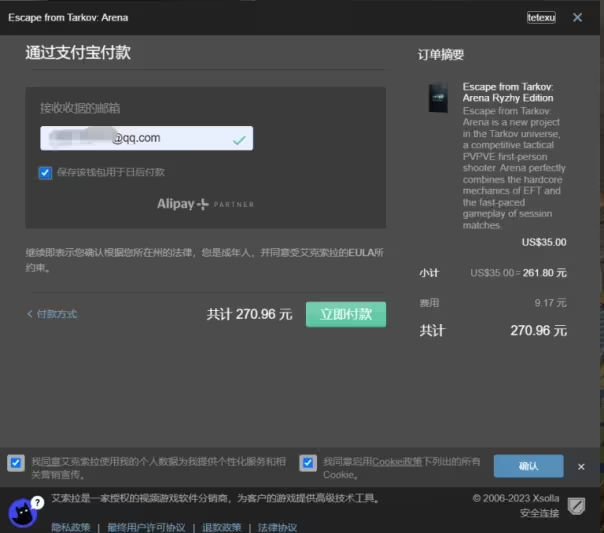Click the question mark badge on help icon
The width and height of the screenshot is (604, 533).
click(x=37, y=502)
